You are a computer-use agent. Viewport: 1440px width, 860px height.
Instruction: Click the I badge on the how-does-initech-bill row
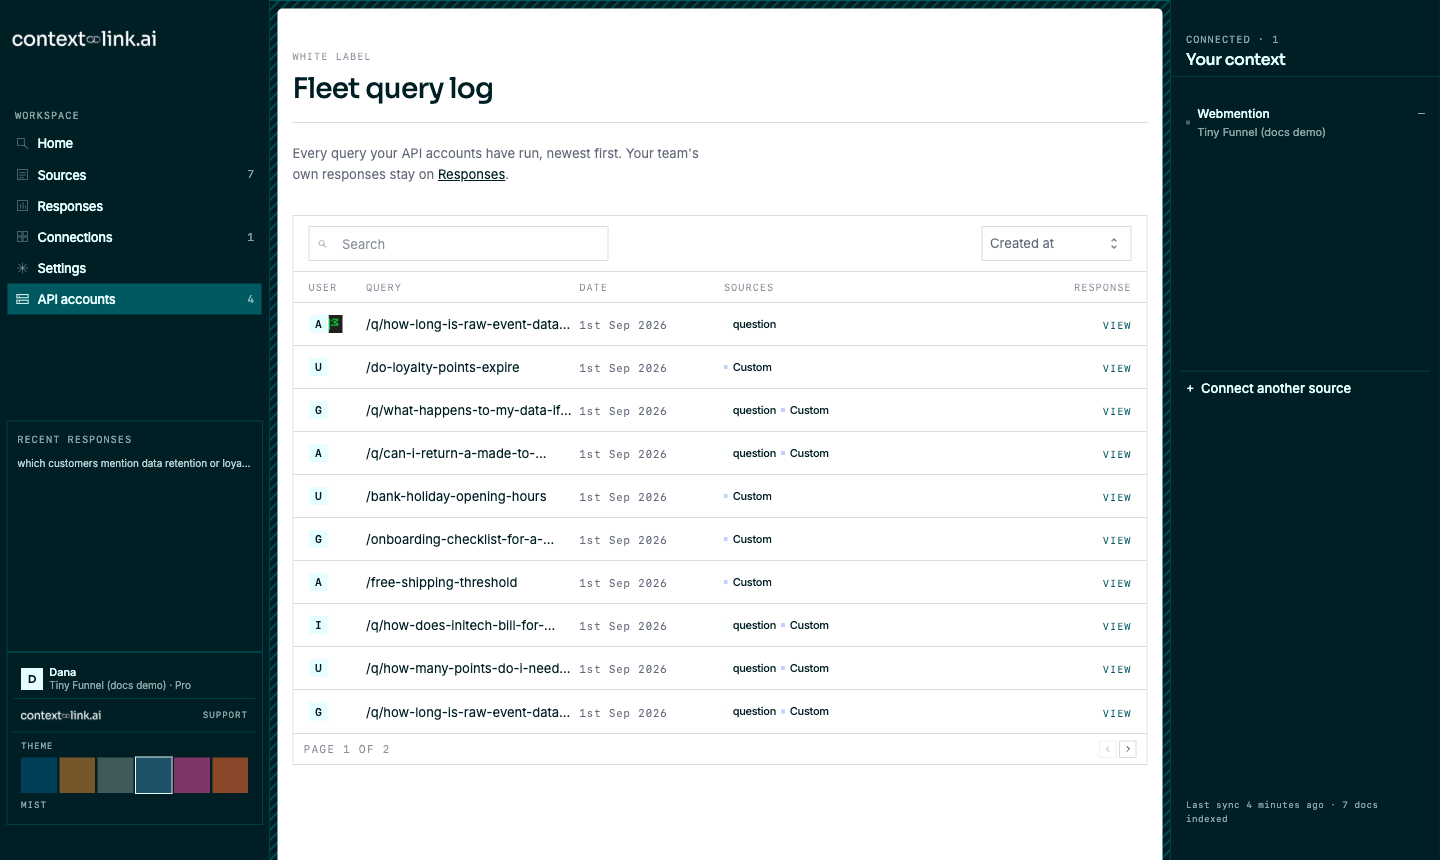tap(318, 625)
